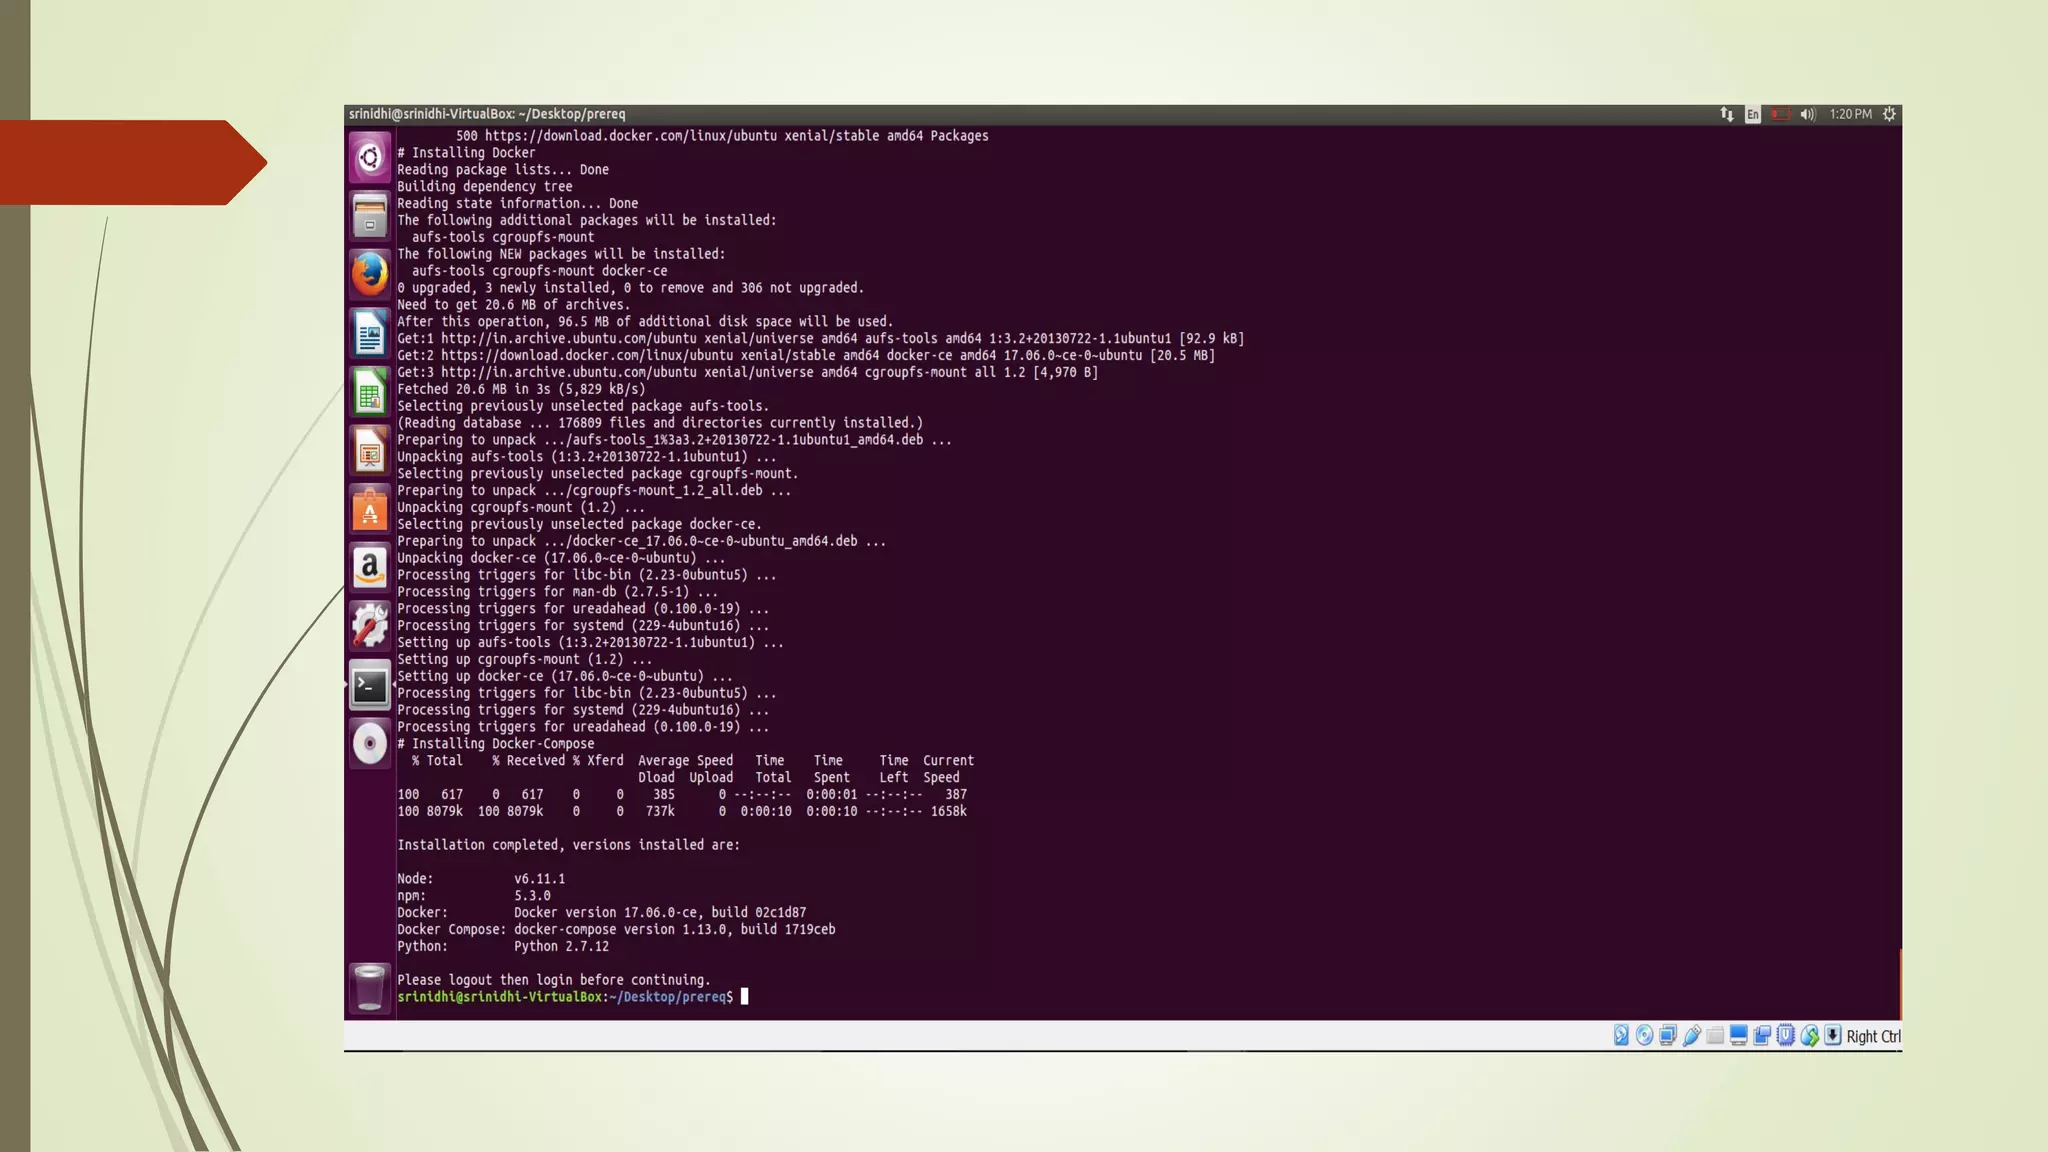The width and height of the screenshot is (2048, 1152).
Task: Open the Files manager from the launcher
Action: click(370, 216)
